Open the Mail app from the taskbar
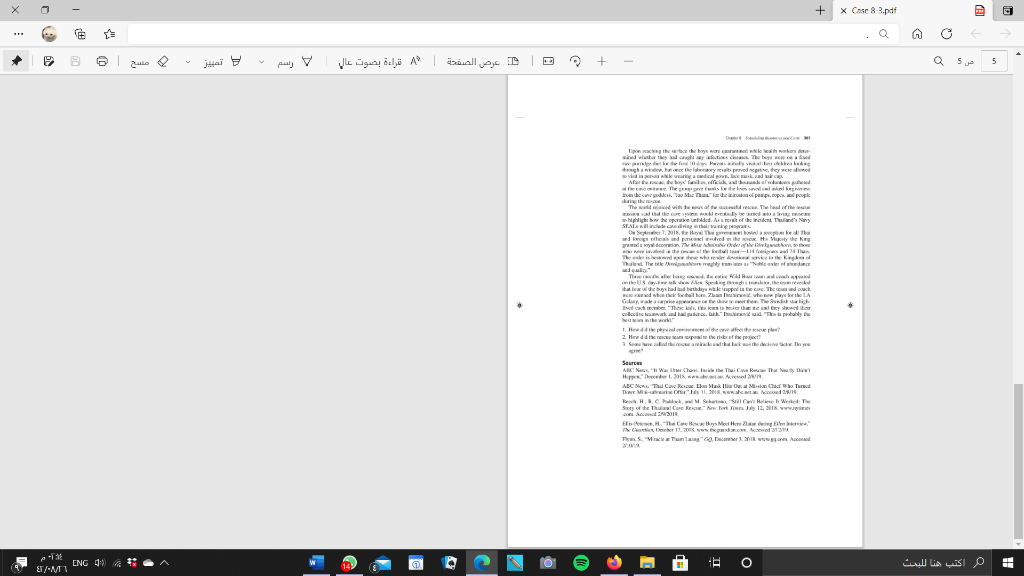This screenshot has height=576, width=1024. click(x=383, y=562)
